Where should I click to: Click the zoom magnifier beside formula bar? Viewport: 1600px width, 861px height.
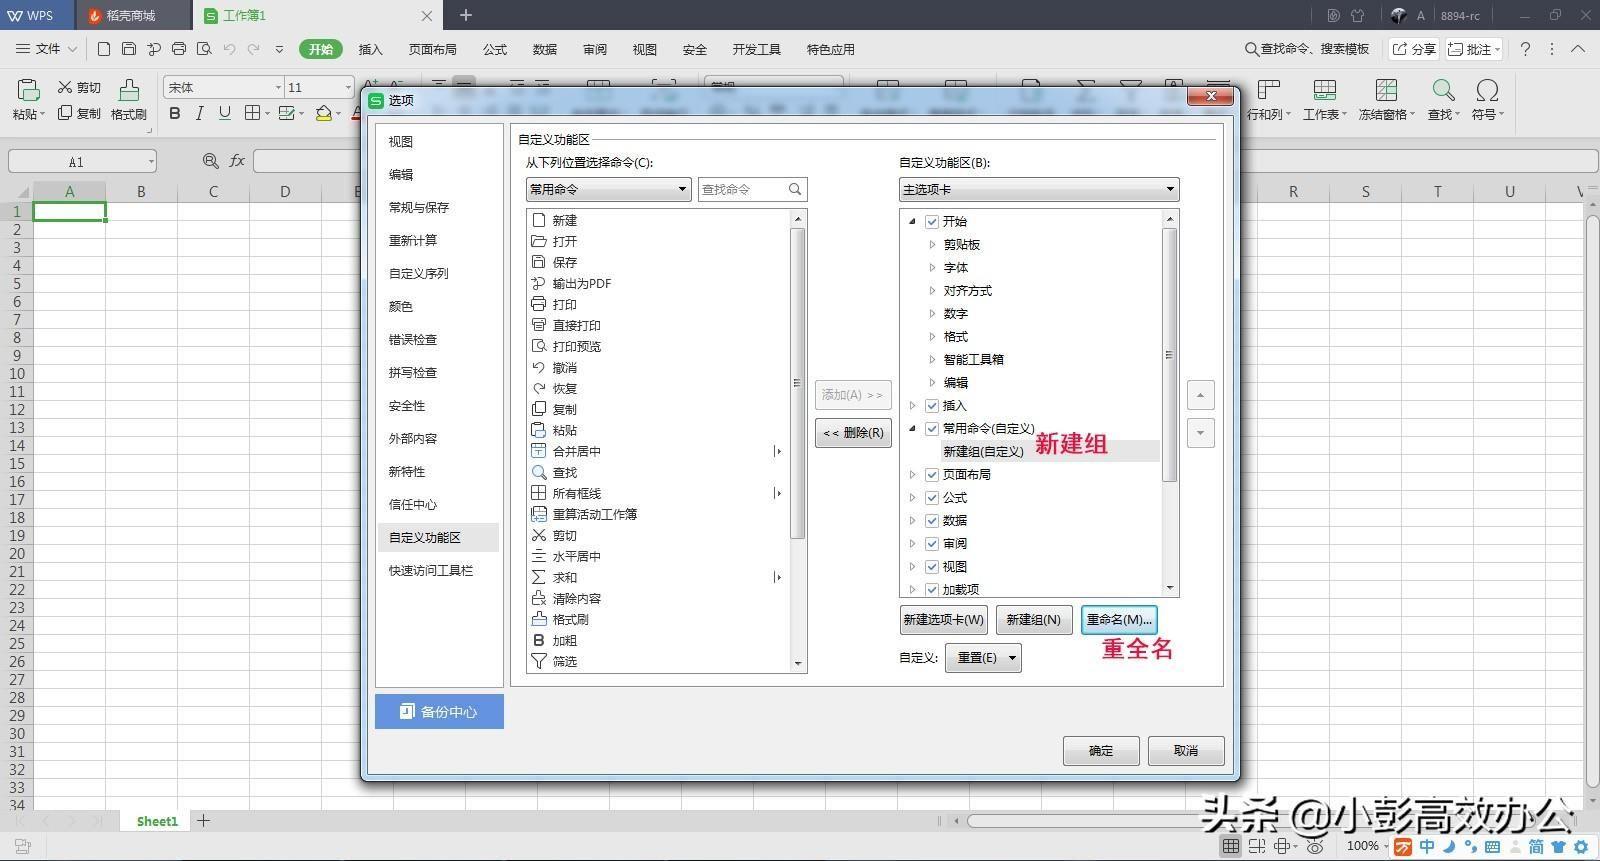211,161
